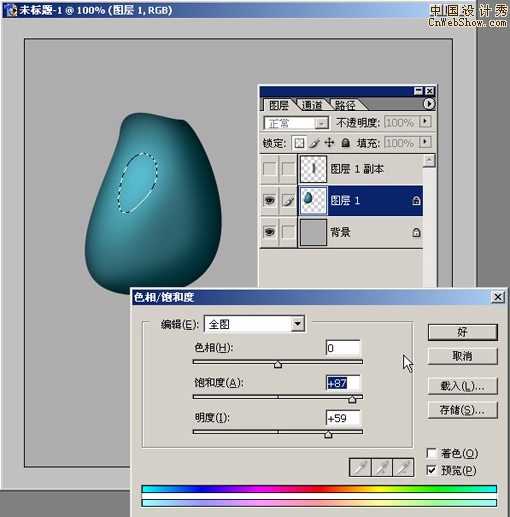Switch to the 路径 paths tab
The width and height of the screenshot is (510, 517).
345,105
